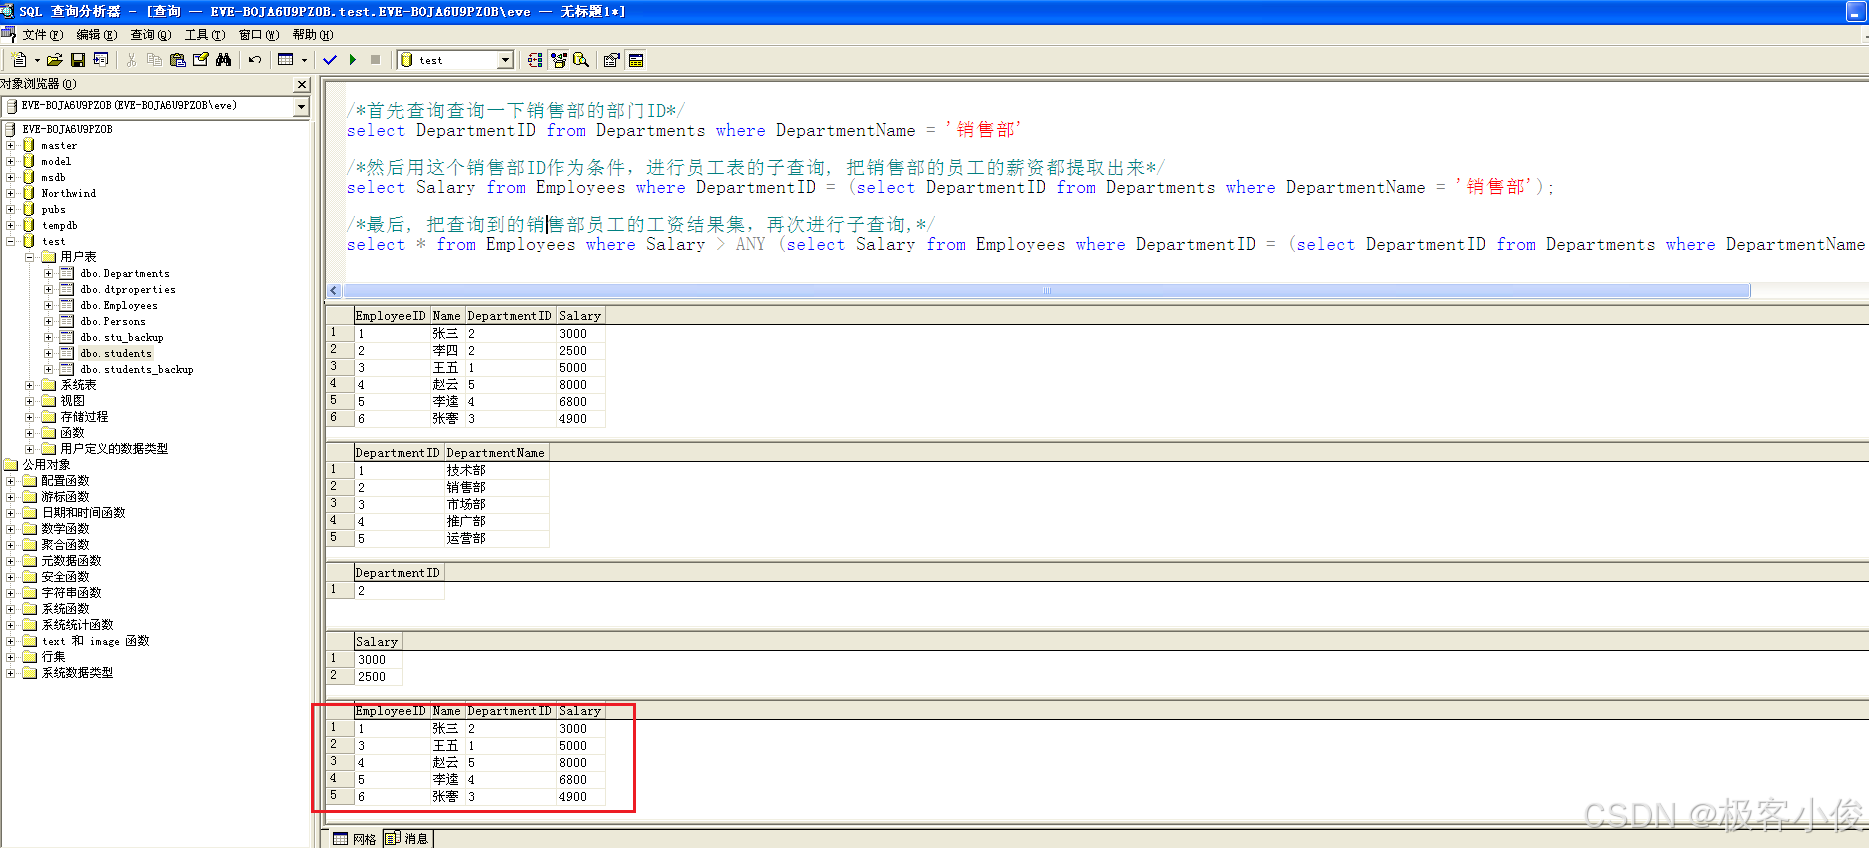
Task: Expand the Northwind database node
Action: [11, 193]
